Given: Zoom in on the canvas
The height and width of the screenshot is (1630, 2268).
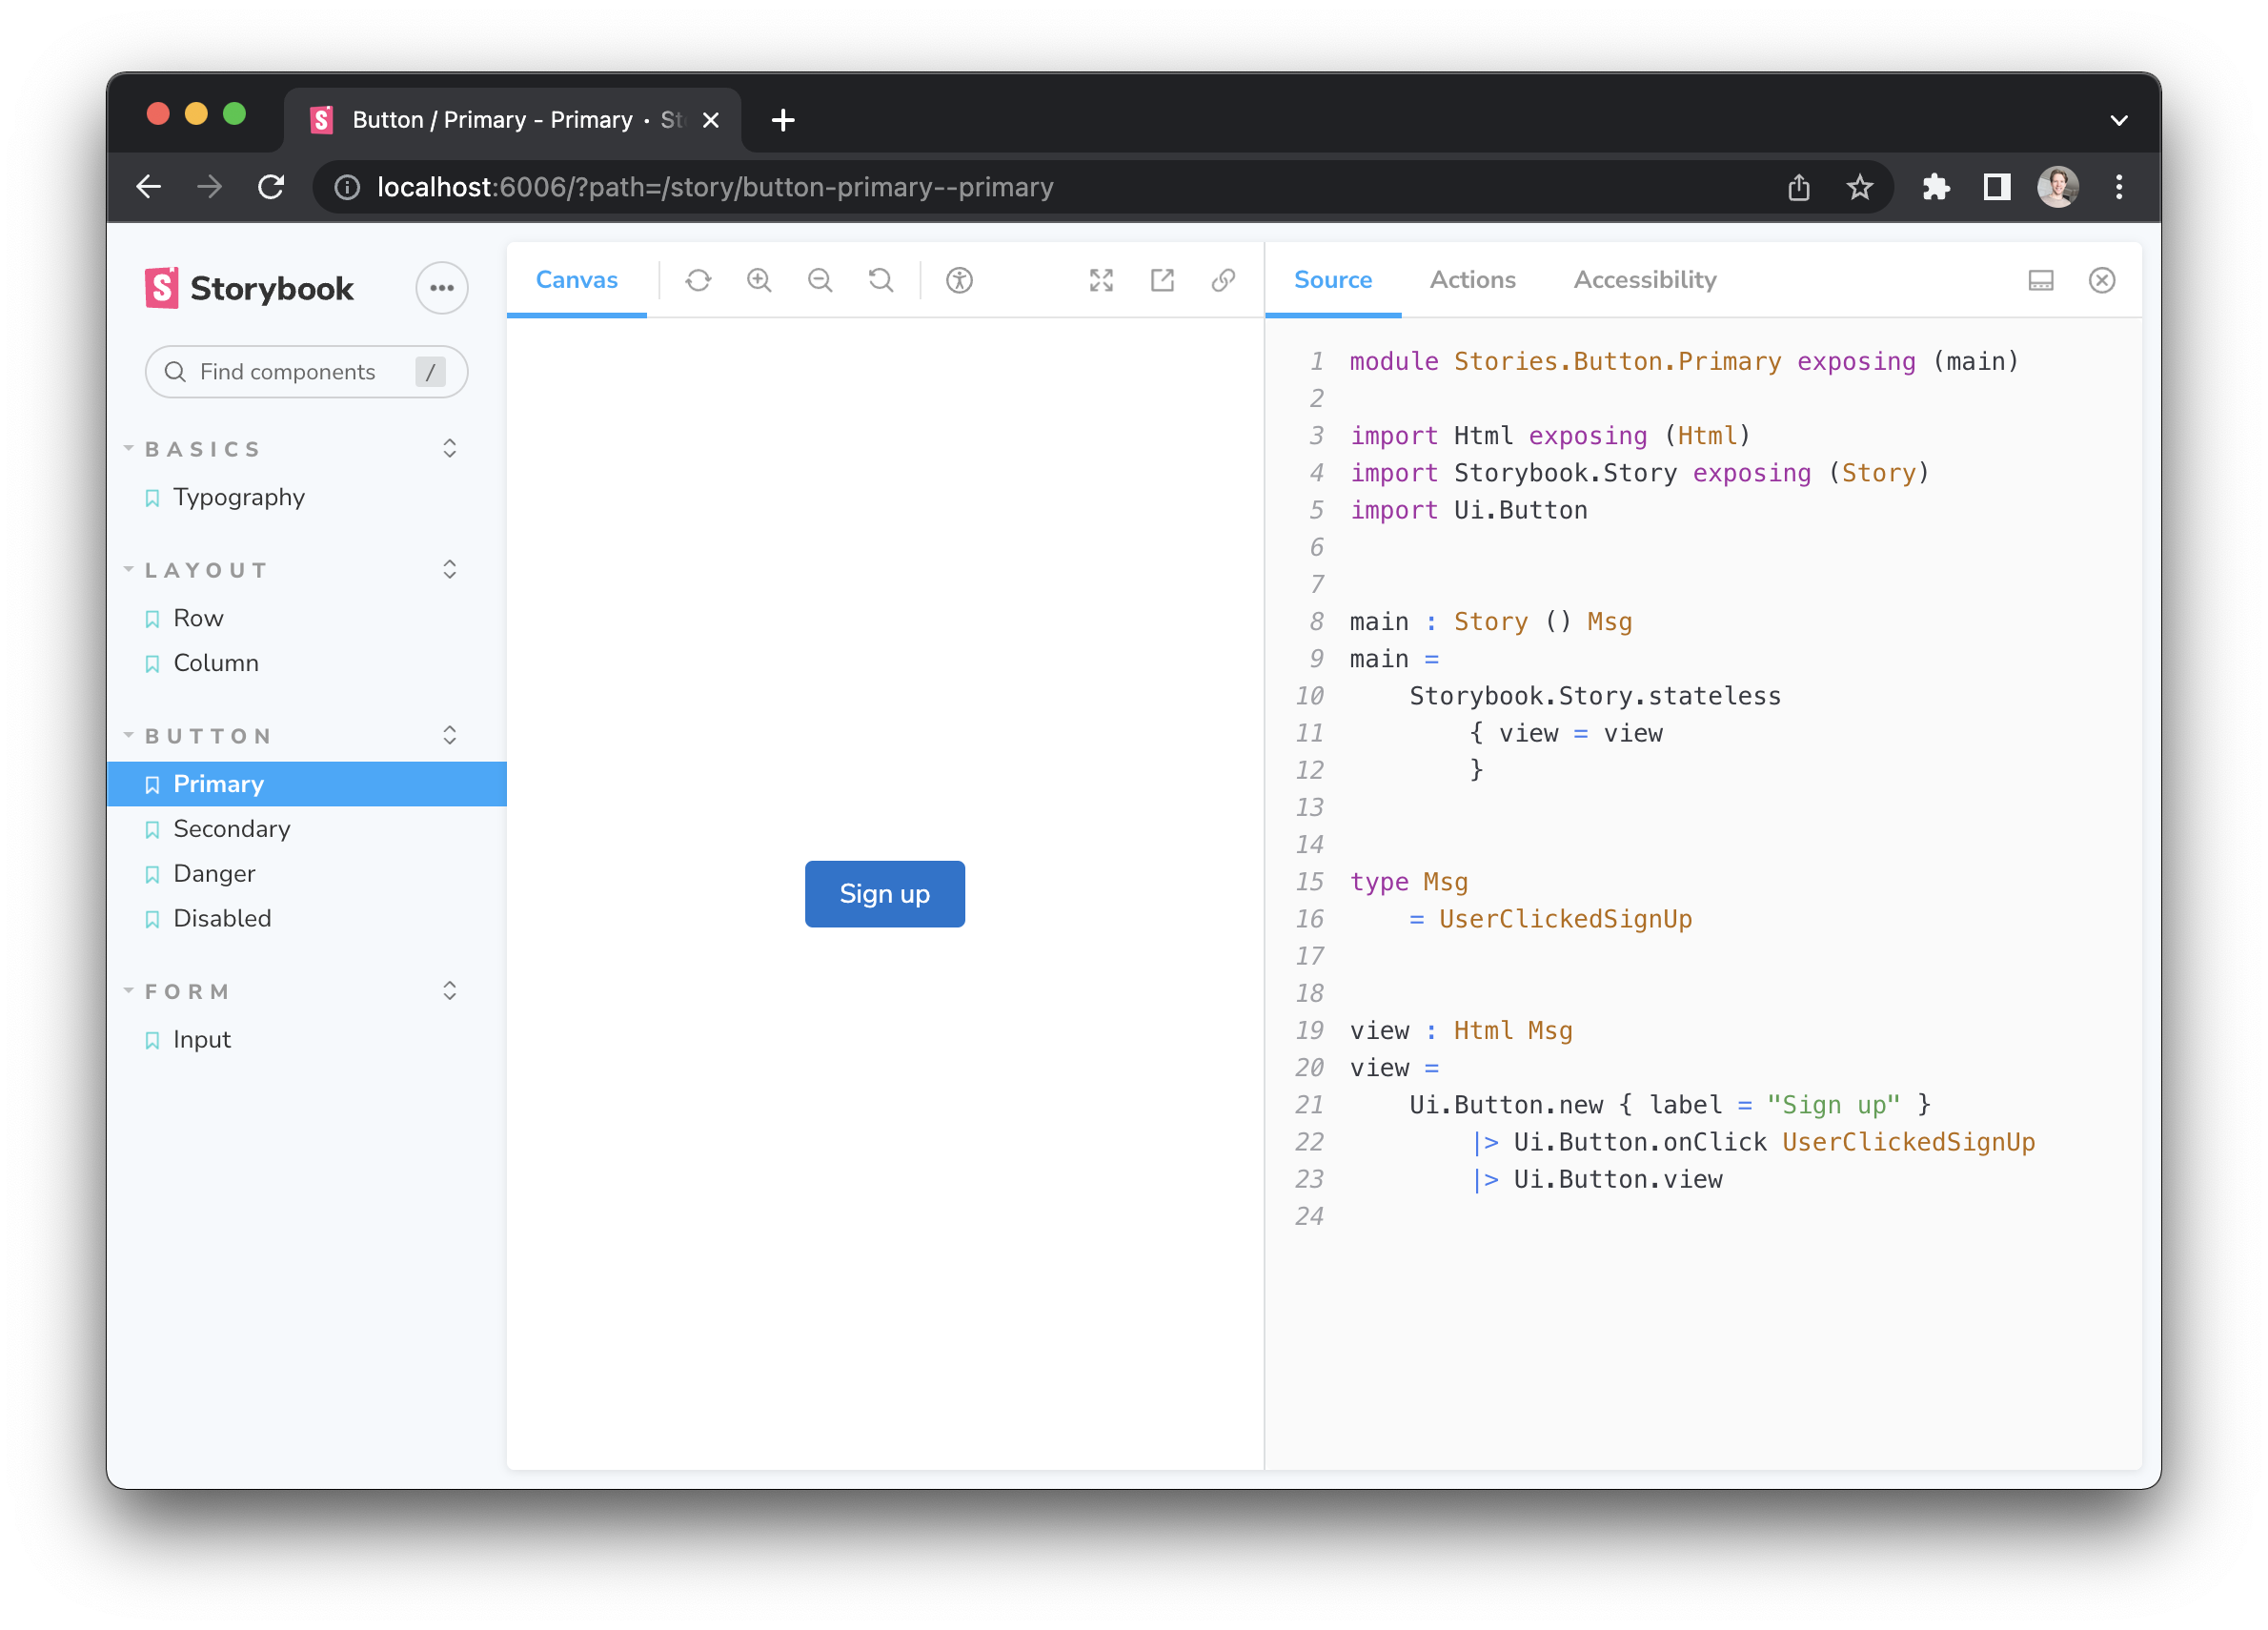Looking at the screenshot, I should pos(759,280).
